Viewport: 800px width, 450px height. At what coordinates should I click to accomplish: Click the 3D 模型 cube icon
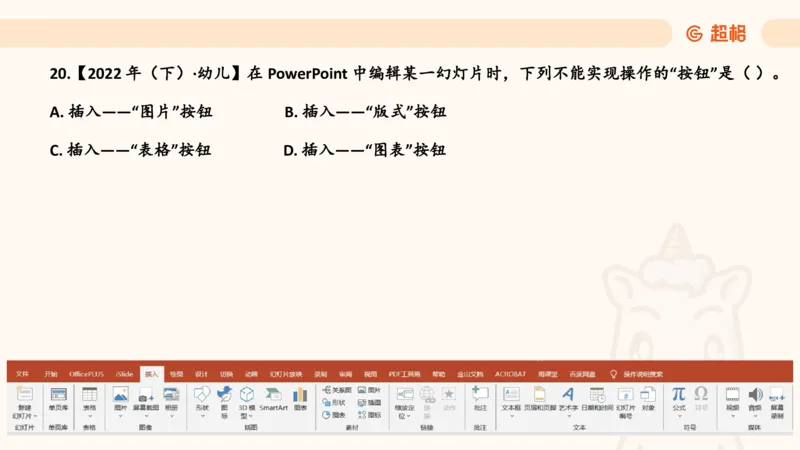[247, 394]
